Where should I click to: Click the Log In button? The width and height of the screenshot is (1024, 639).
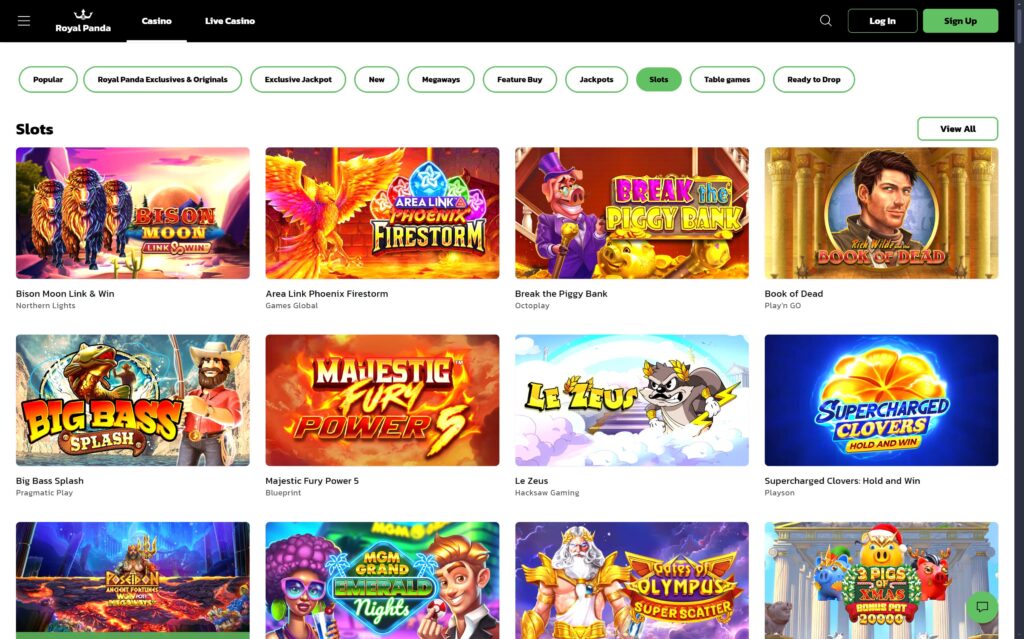tap(882, 20)
